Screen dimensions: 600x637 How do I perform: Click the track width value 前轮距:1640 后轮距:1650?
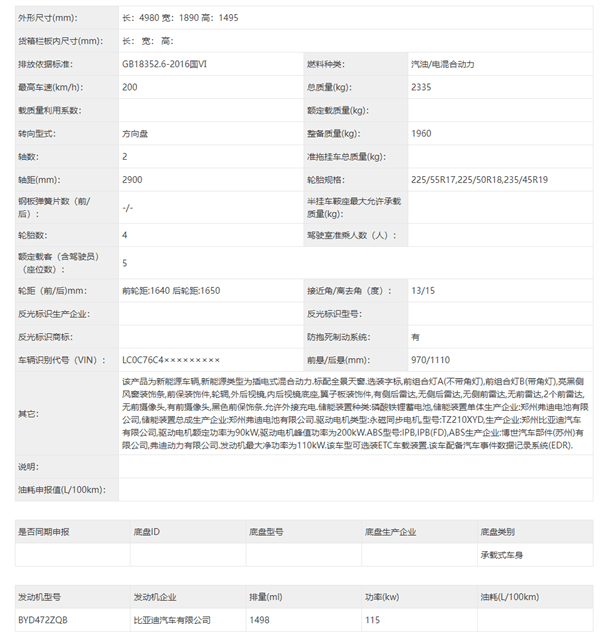click(170, 290)
